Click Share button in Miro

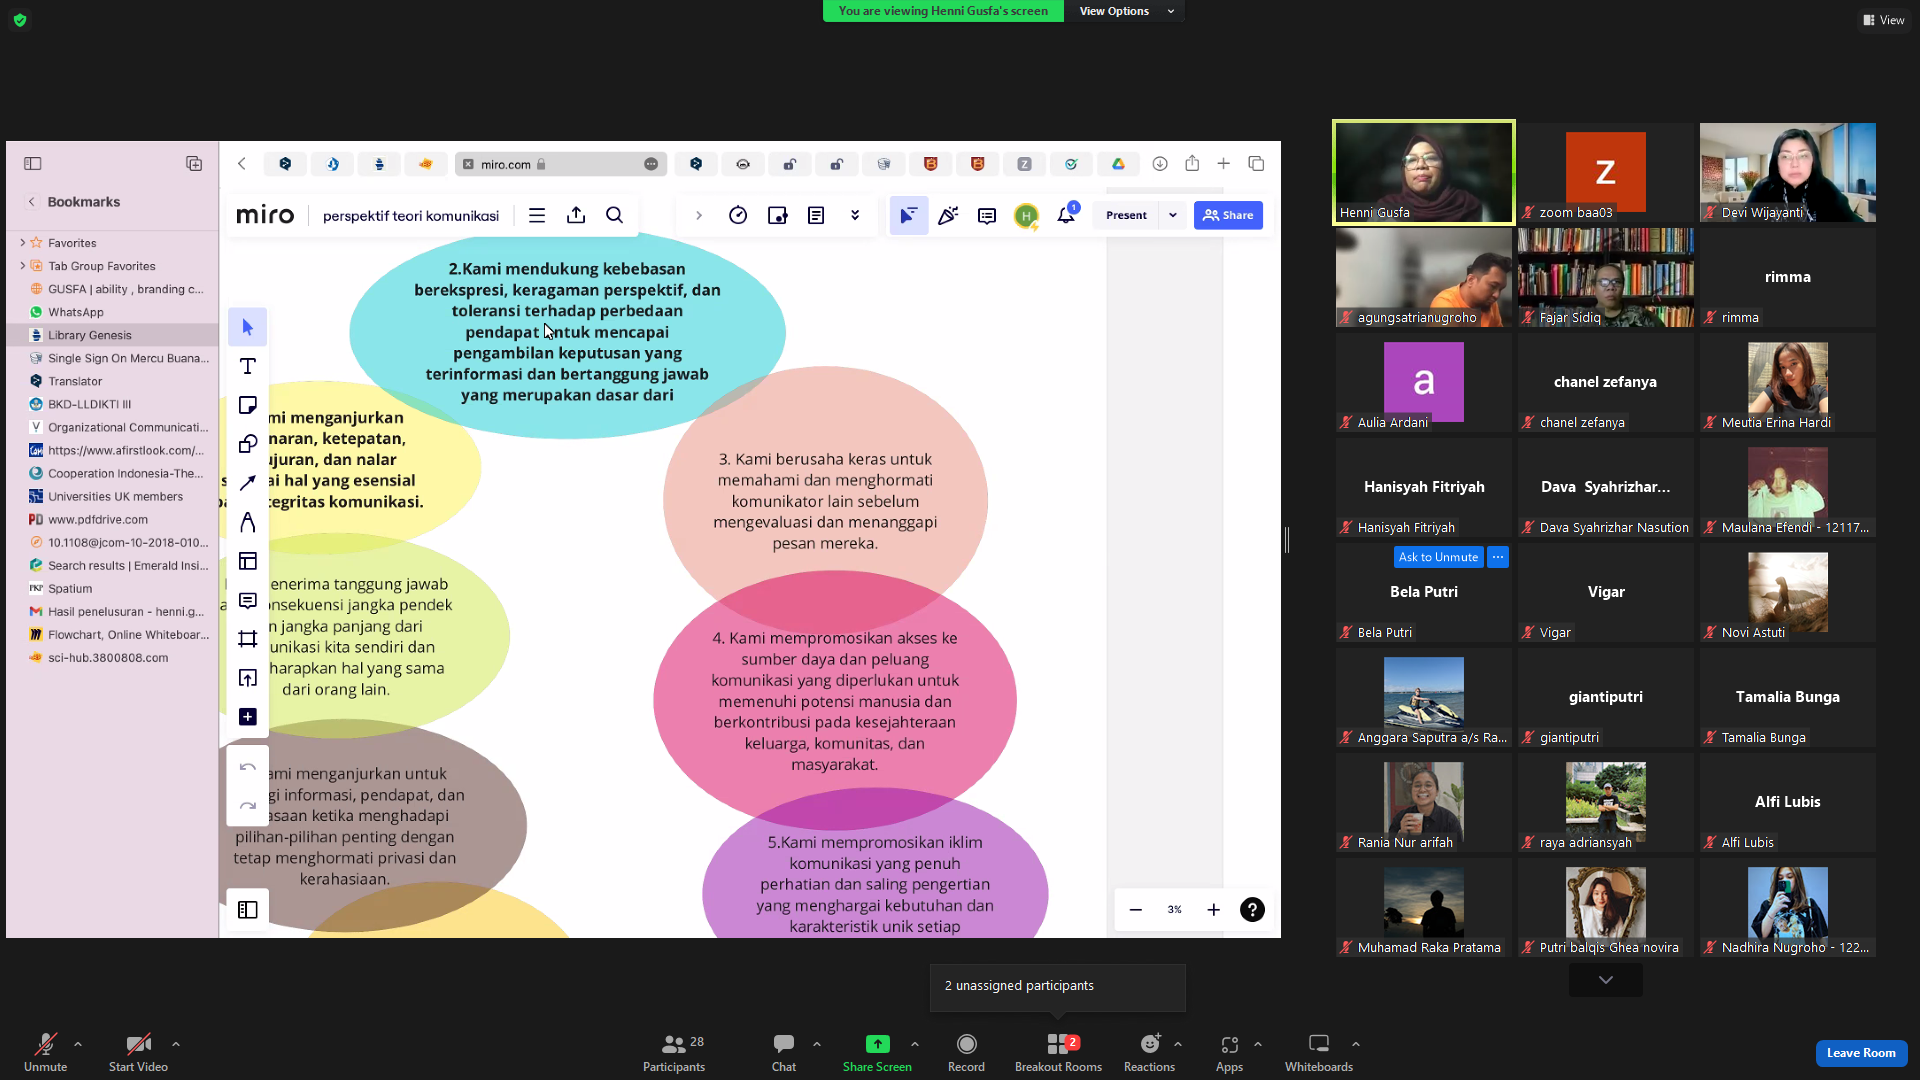tap(1228, 215)
